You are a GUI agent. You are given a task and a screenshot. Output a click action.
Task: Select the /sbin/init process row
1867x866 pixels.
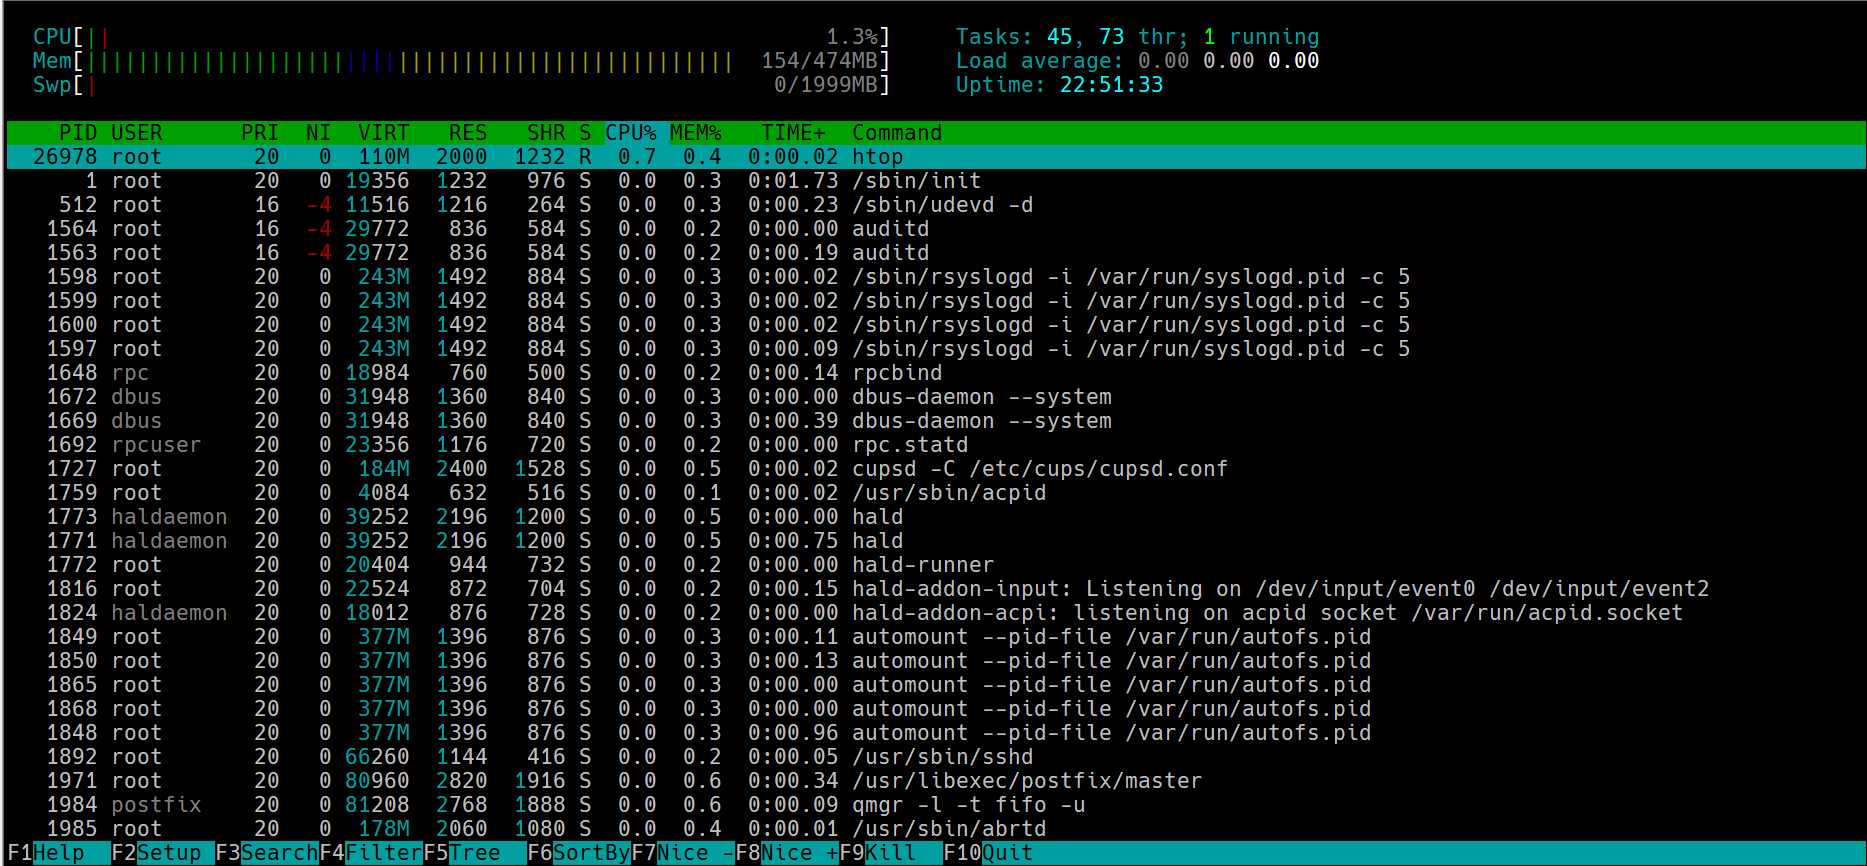tap(936, 181)
